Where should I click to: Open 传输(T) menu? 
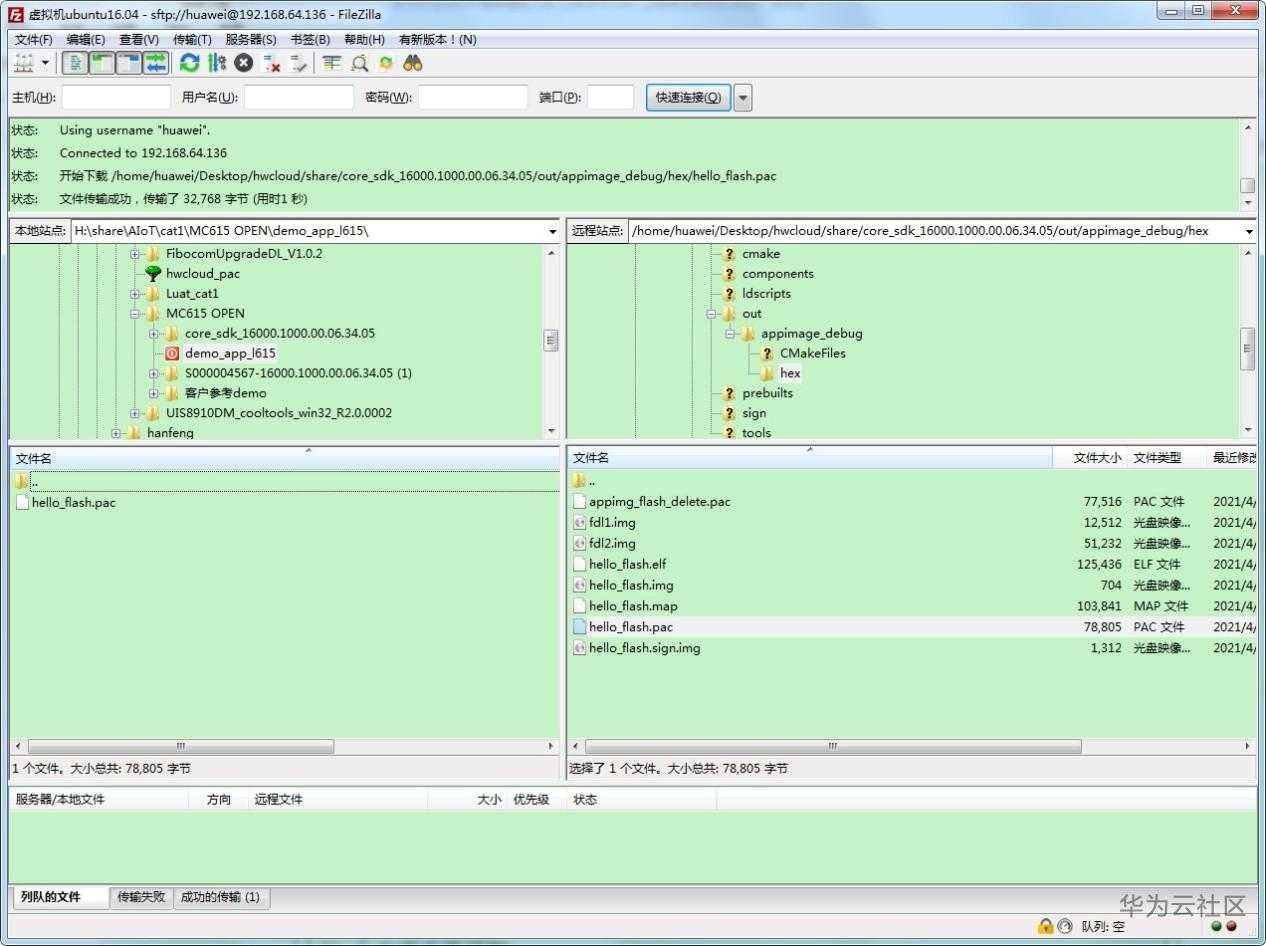coord(192,39)
